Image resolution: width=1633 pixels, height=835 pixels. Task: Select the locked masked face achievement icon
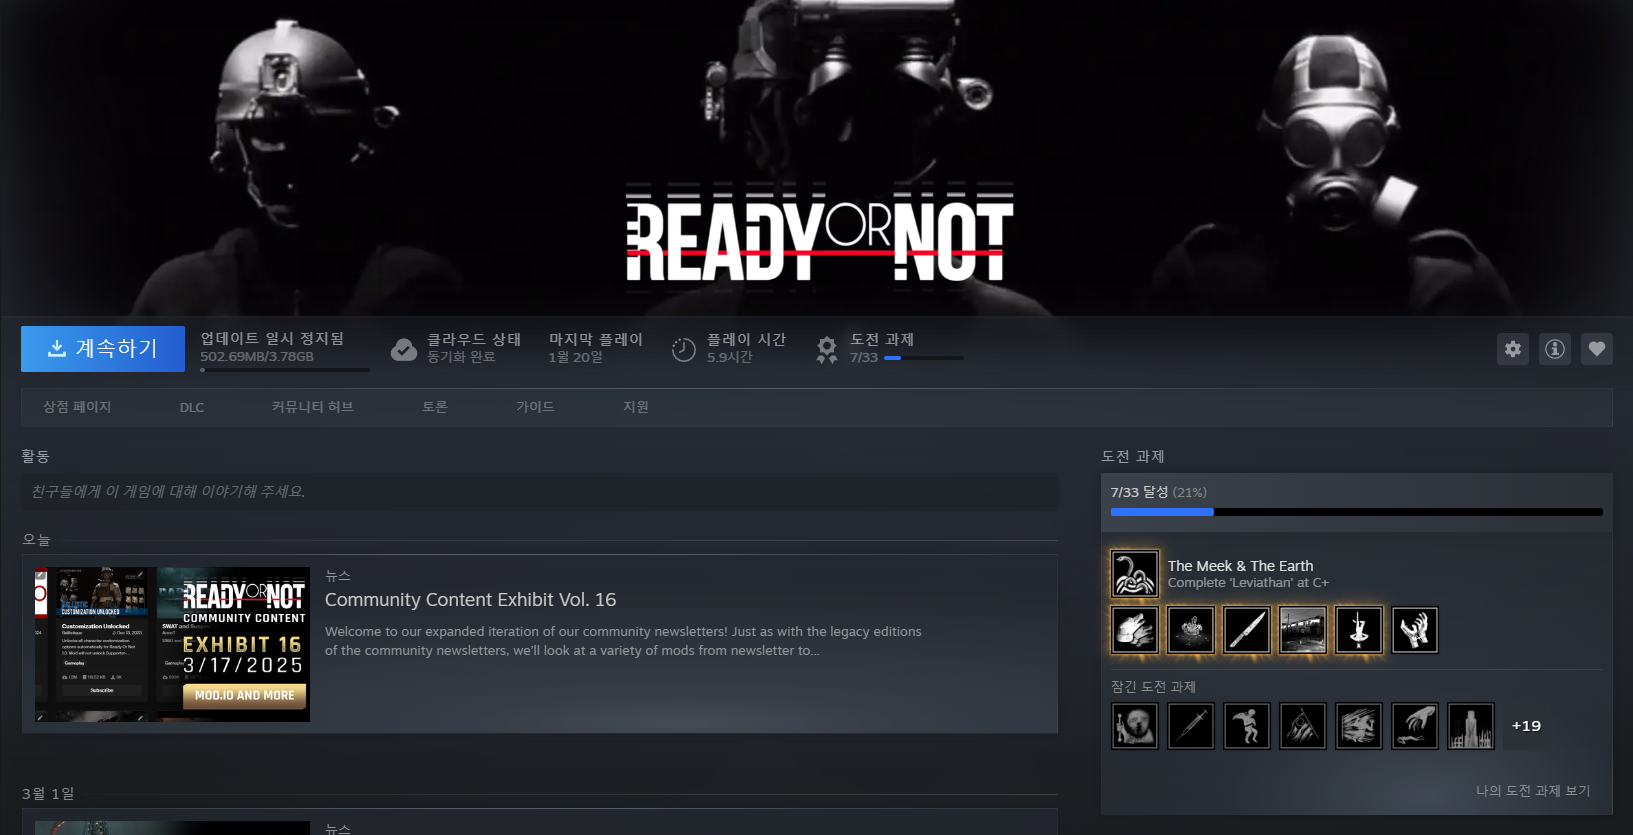(x=1135, y=726)
